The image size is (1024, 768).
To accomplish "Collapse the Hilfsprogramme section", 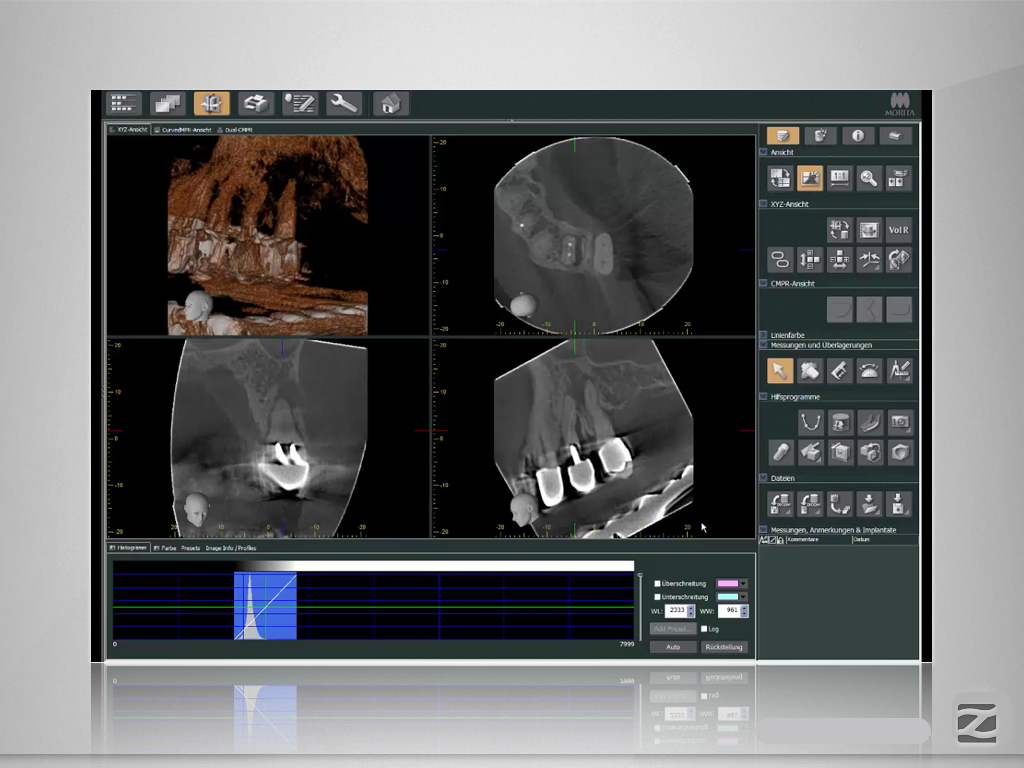I will (764, 397).
